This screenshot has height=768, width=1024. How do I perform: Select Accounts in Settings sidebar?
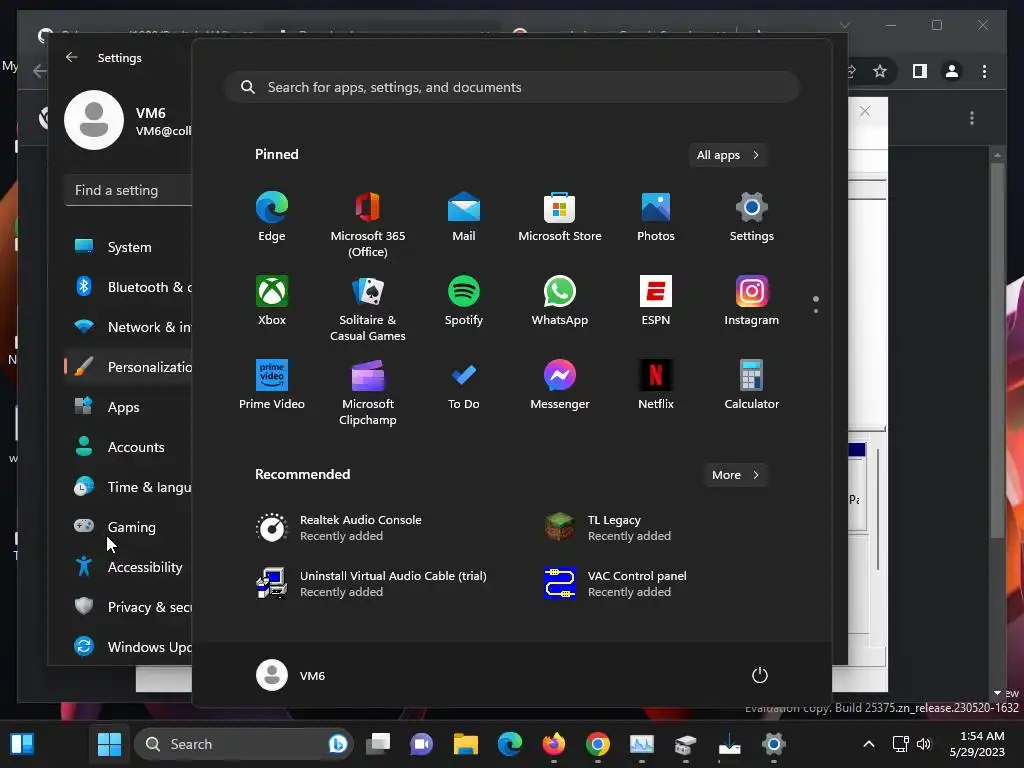(x=129, y=447)
